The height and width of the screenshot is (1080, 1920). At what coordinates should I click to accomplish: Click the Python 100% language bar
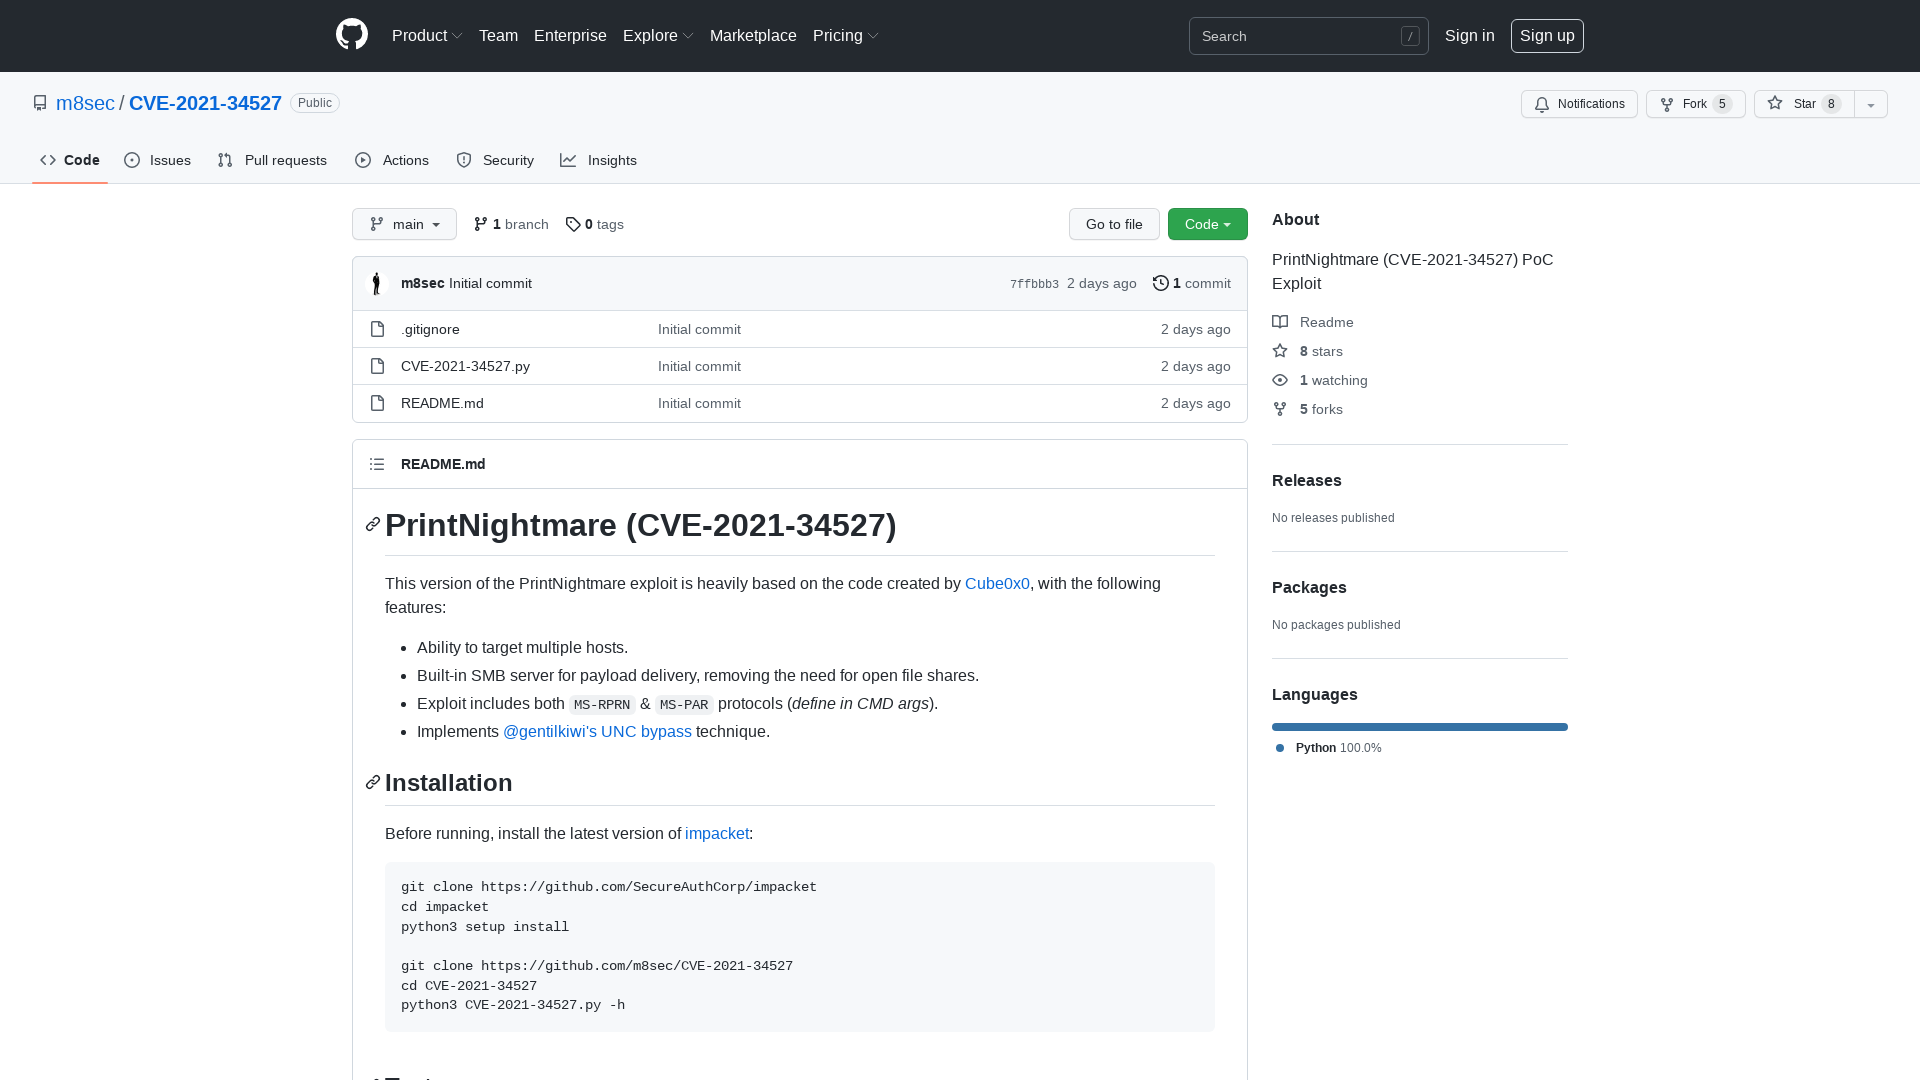tap(1419, 727)
